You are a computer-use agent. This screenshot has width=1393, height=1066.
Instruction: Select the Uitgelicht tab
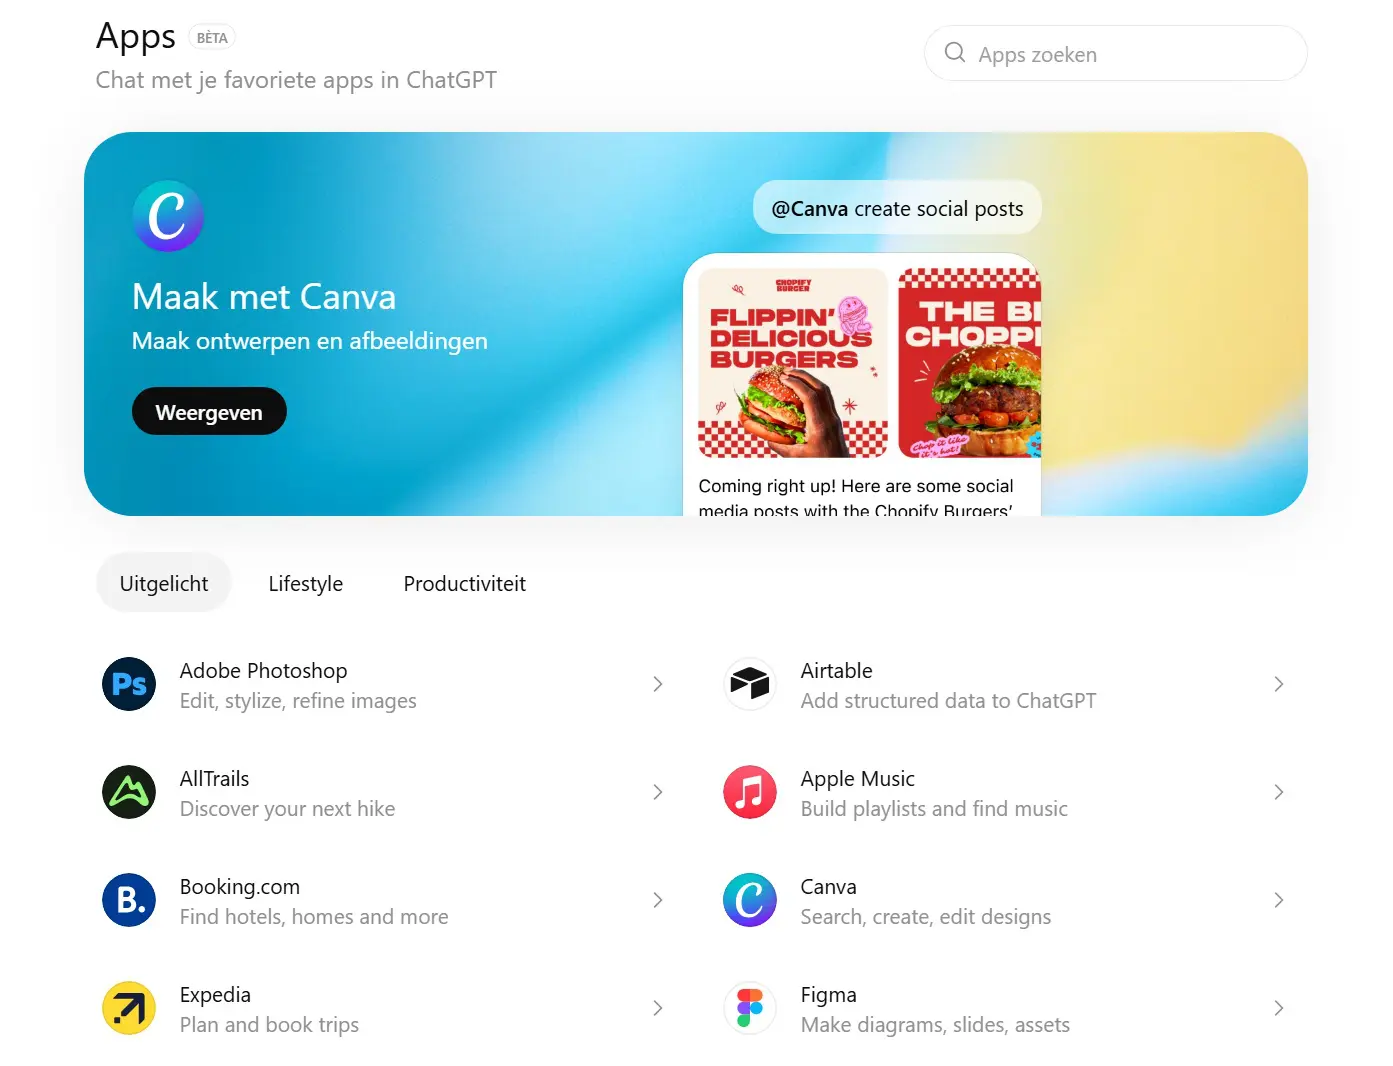[x=164, y=584]
